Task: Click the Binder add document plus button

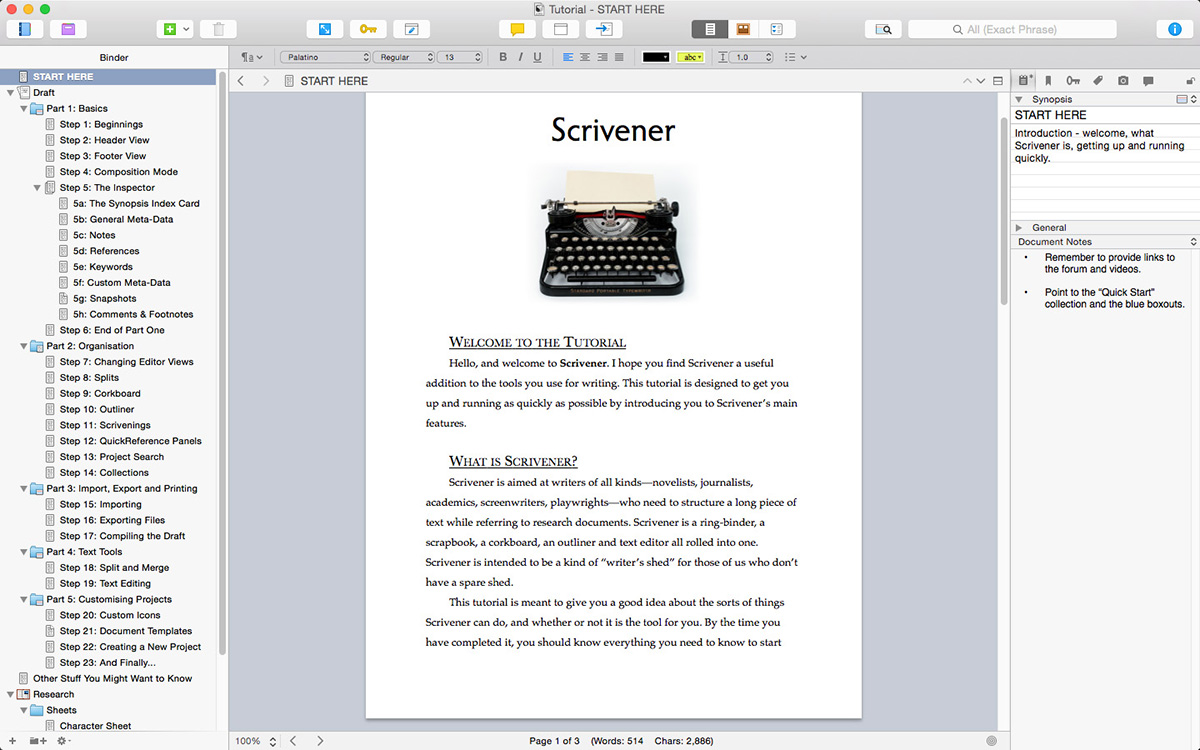Action: pyautogui.click(x=12, y=741)
